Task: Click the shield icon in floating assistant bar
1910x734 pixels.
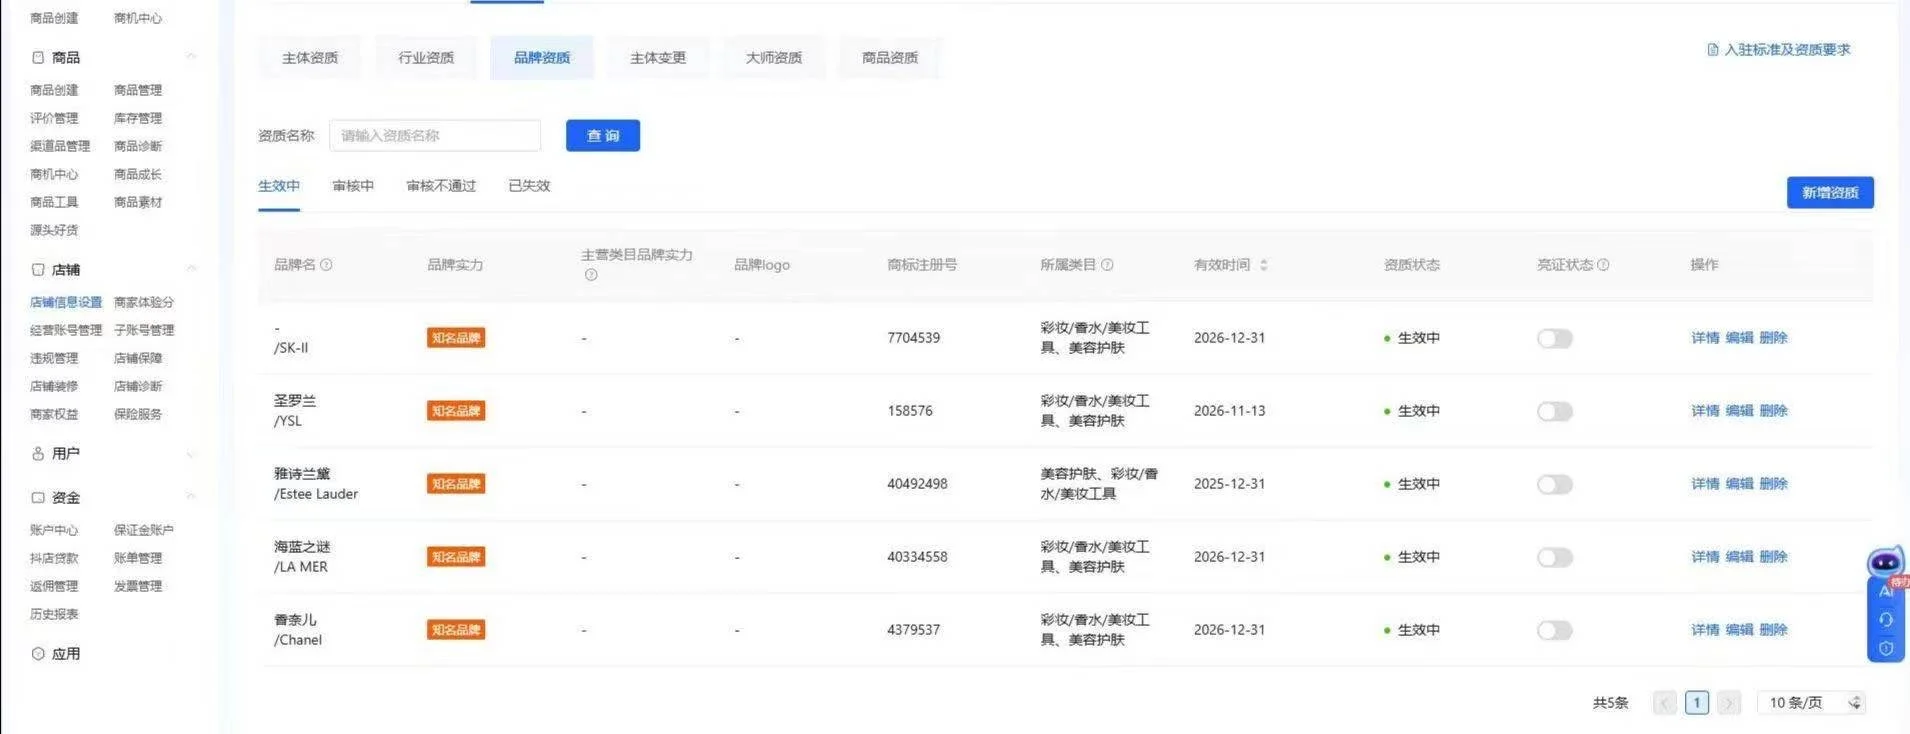Action: (1886, 648)
